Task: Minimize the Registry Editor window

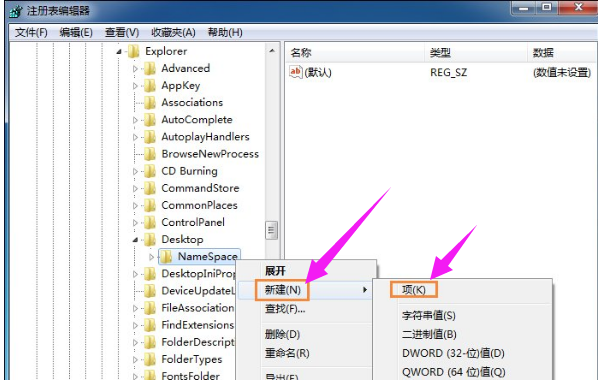Action: pos(524,8)
